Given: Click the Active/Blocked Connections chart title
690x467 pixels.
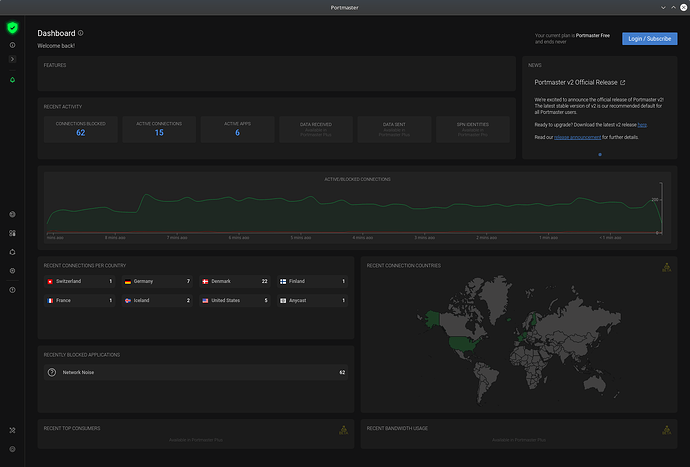Looking at the screenshot, I should 357,180.
